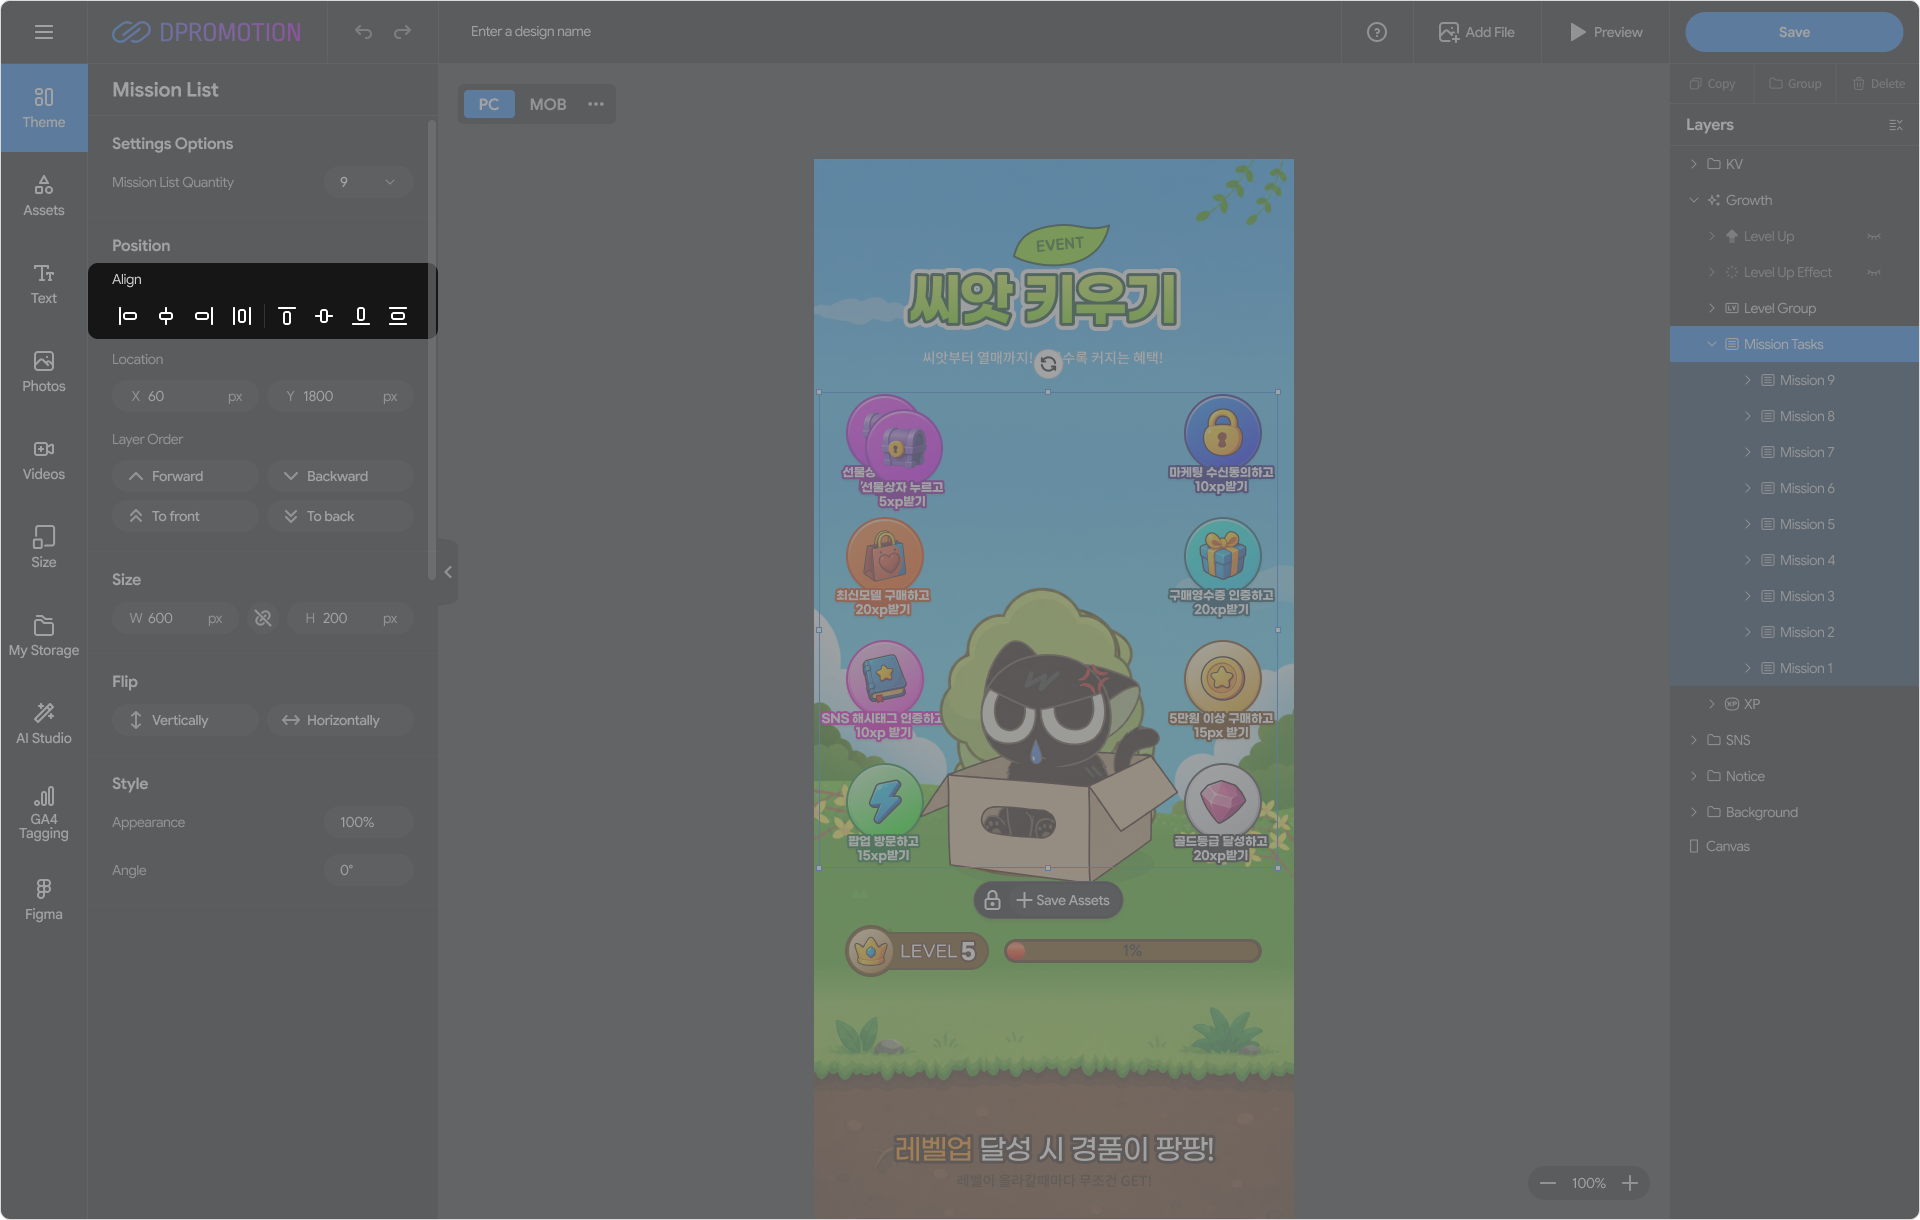Open the Figma import panel
Image resolution: width=1920 pixels, height=1220 pixels.
coord(44,900)
